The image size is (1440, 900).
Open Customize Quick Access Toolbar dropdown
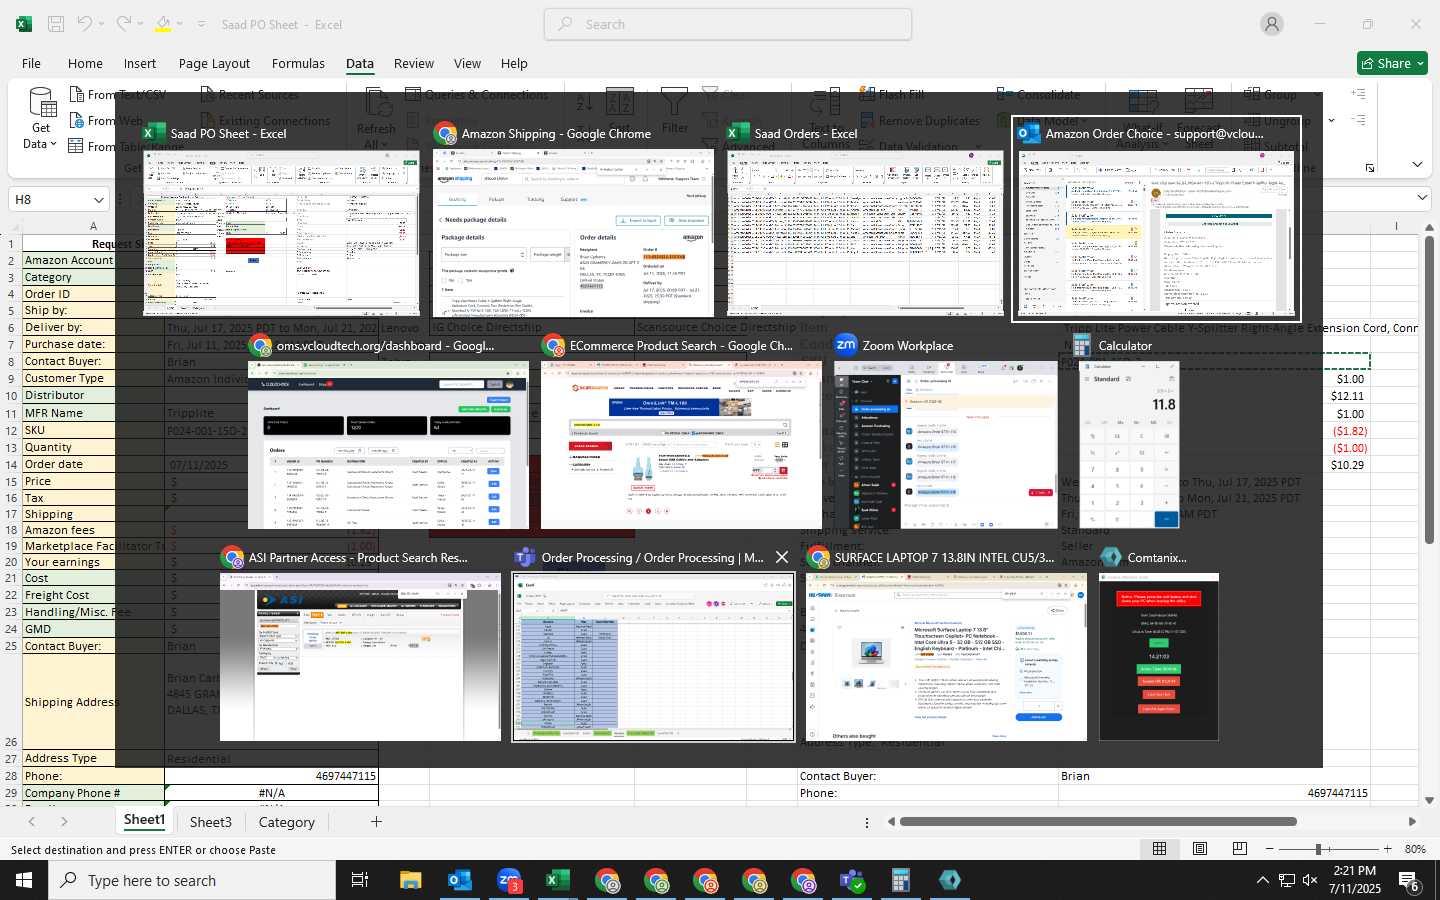(x=201, y=24)
